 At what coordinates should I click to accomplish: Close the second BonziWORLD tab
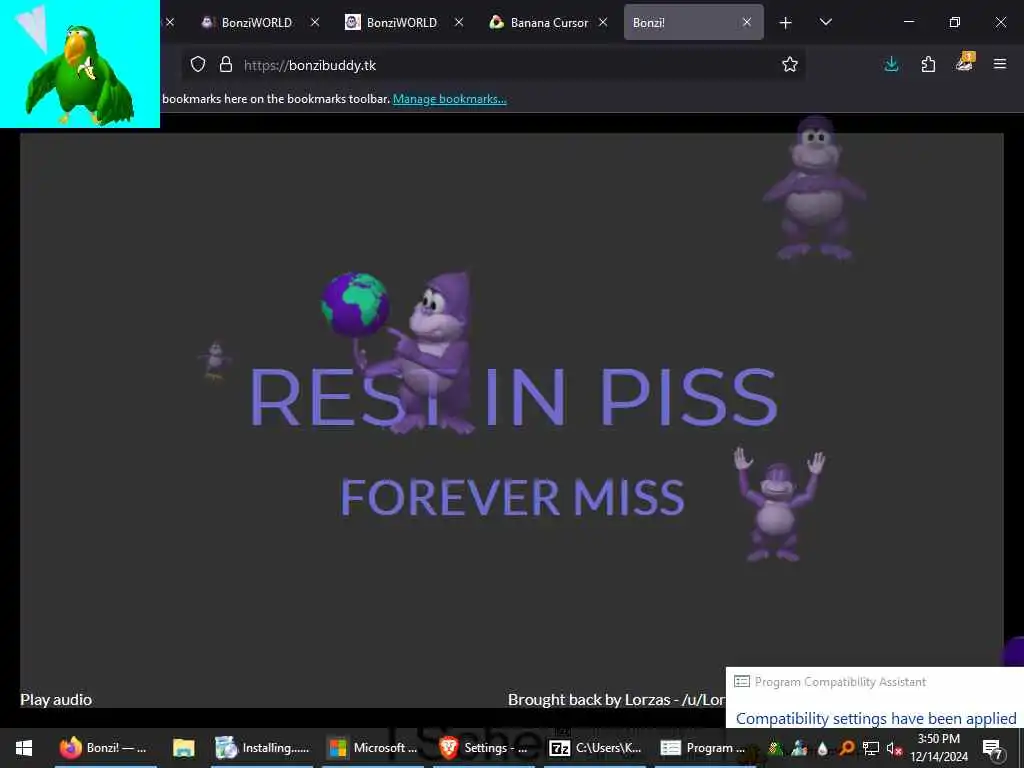459,22
